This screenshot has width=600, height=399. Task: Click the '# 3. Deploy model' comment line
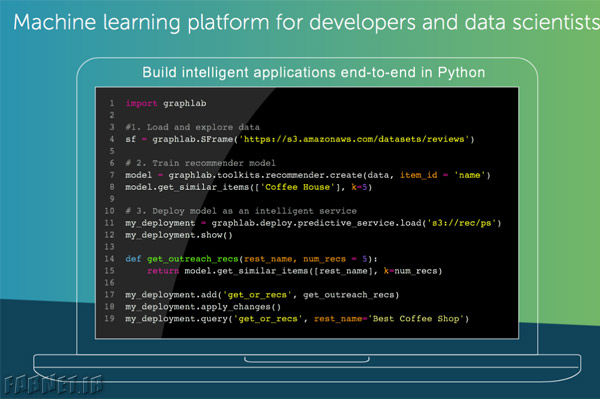tap(241, 211)
